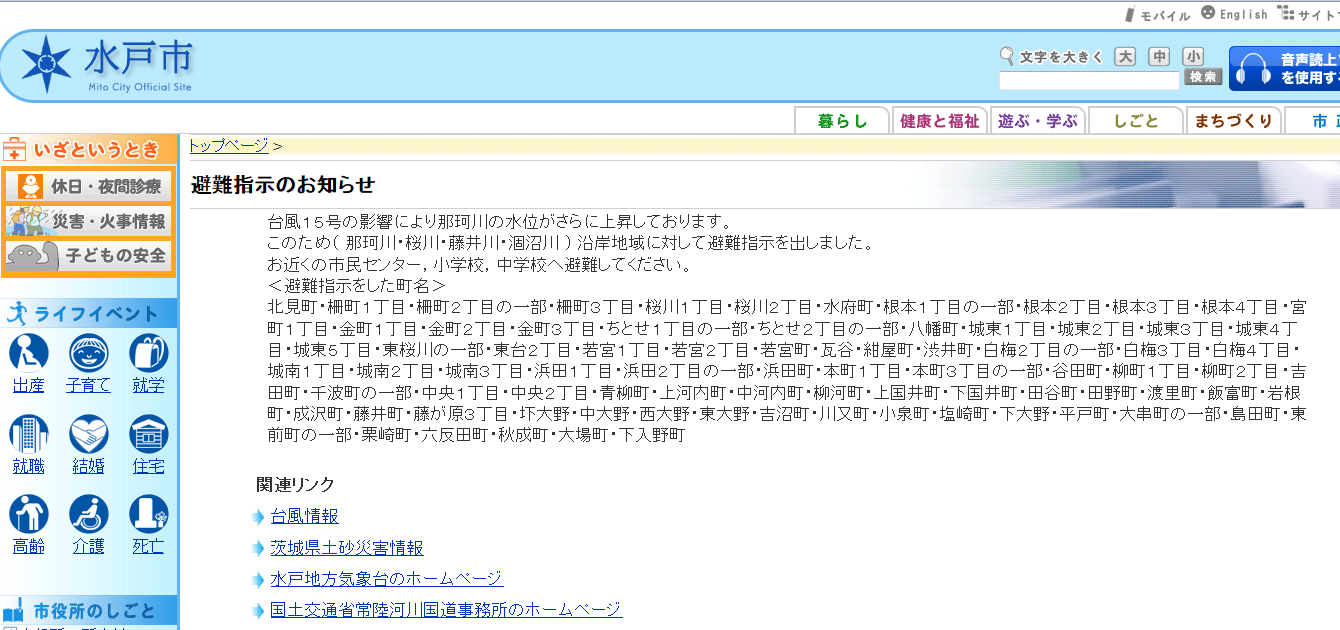The image size is (1340, 630).
Task: Click the 検索 search button
Action: click(x=1203, y=78)
